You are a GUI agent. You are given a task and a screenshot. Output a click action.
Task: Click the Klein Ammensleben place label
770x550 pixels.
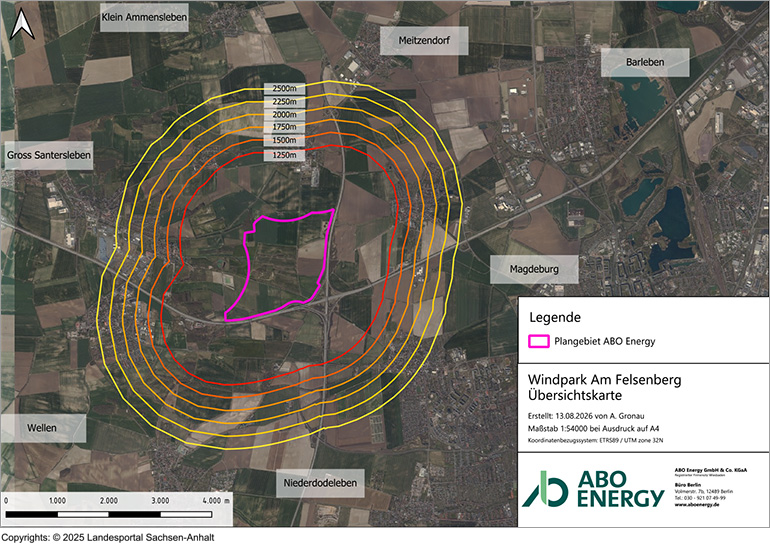point(144,17)
